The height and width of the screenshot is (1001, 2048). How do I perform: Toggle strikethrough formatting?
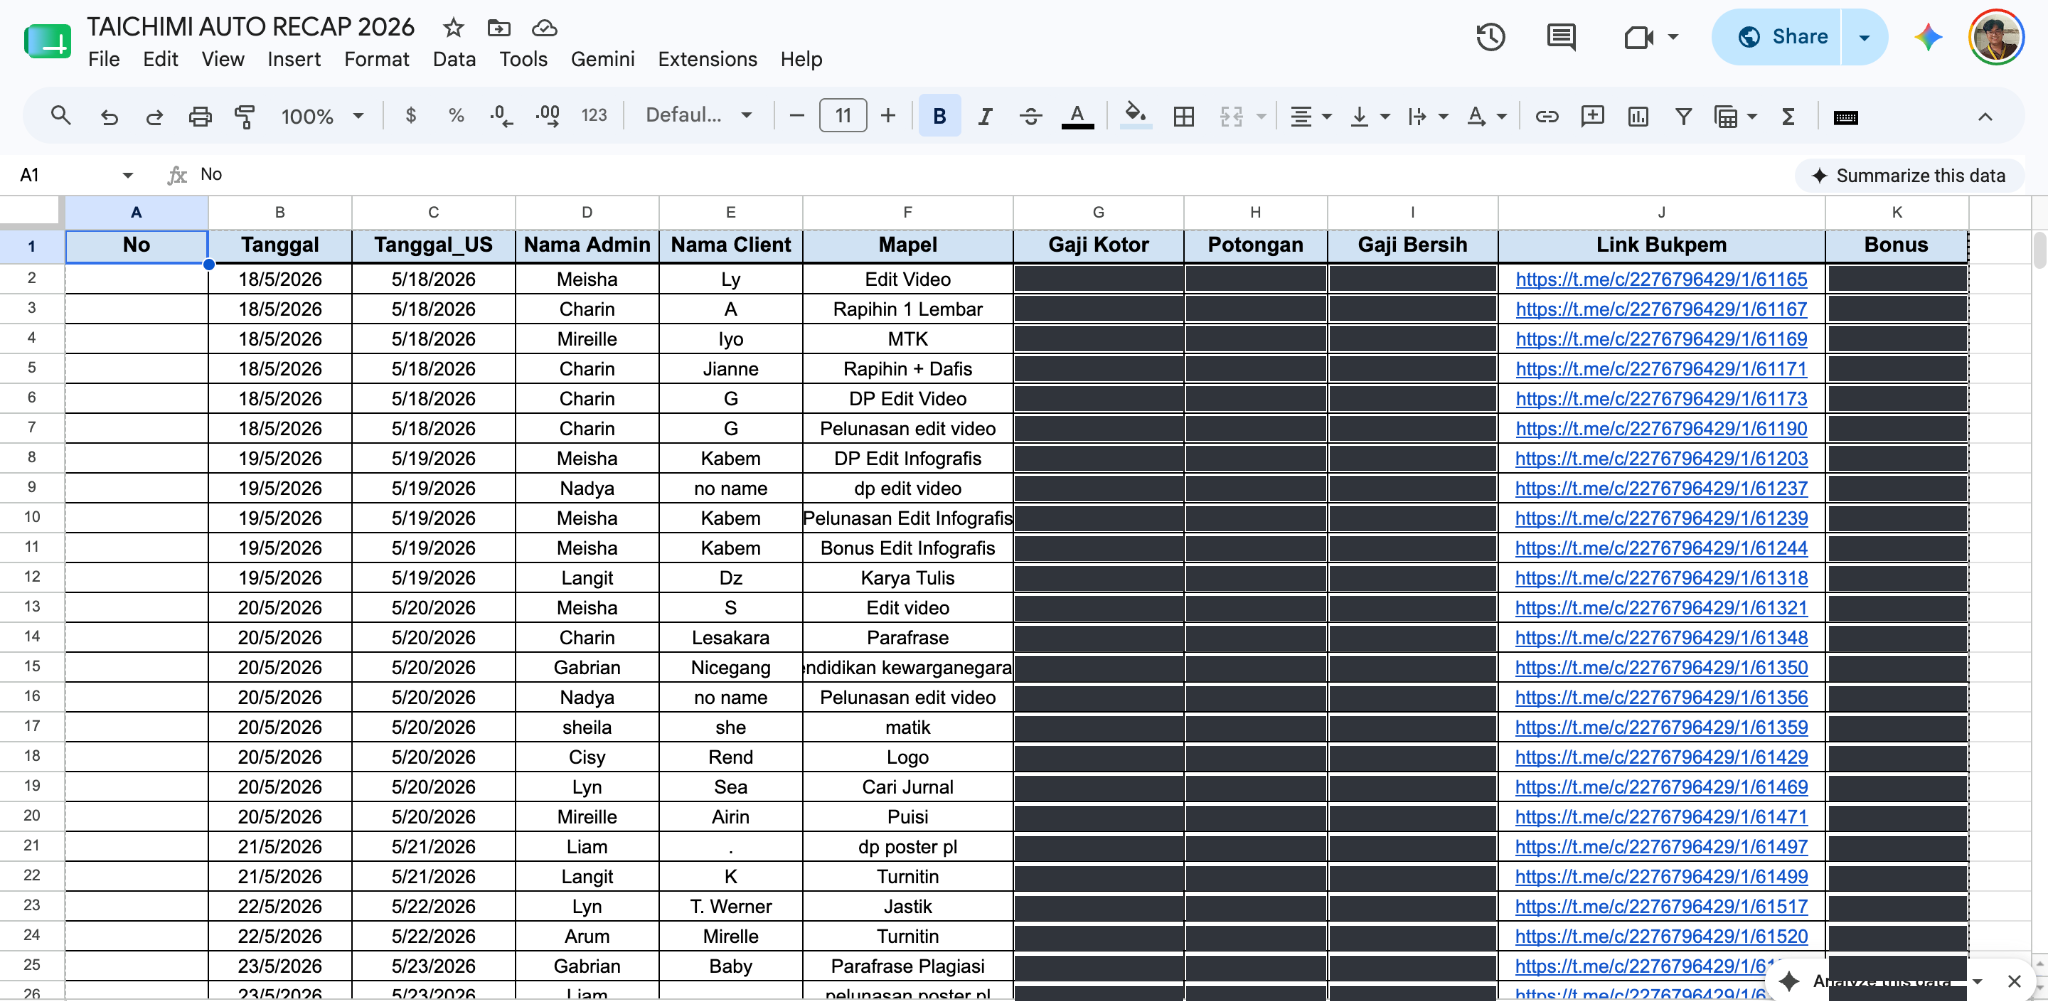point(1031,116)
